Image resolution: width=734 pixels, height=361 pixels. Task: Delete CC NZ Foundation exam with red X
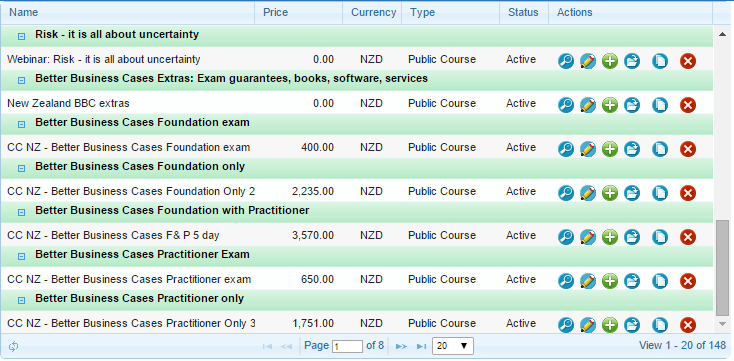tap(688, 149)
